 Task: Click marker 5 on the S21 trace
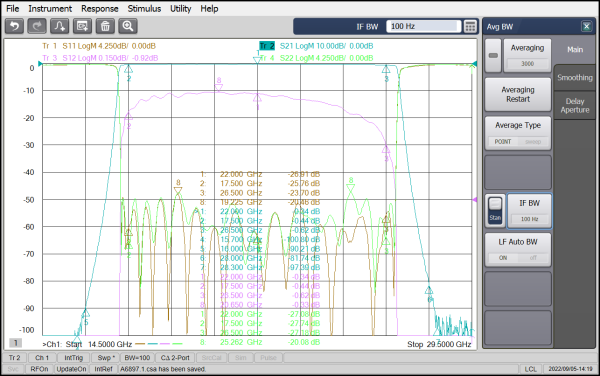pyautogui.click(x=86, y=317)
